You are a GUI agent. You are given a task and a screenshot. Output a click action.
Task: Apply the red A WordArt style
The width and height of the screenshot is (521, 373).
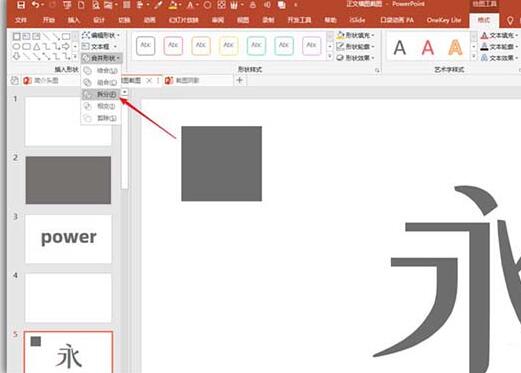(428, 47)
